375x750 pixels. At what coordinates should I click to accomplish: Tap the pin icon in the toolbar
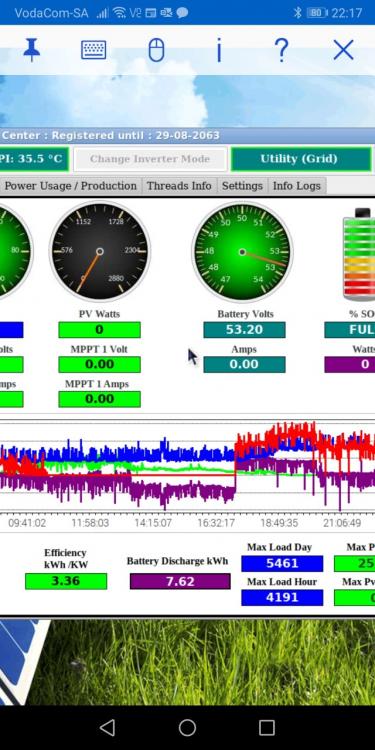point(32,50)
